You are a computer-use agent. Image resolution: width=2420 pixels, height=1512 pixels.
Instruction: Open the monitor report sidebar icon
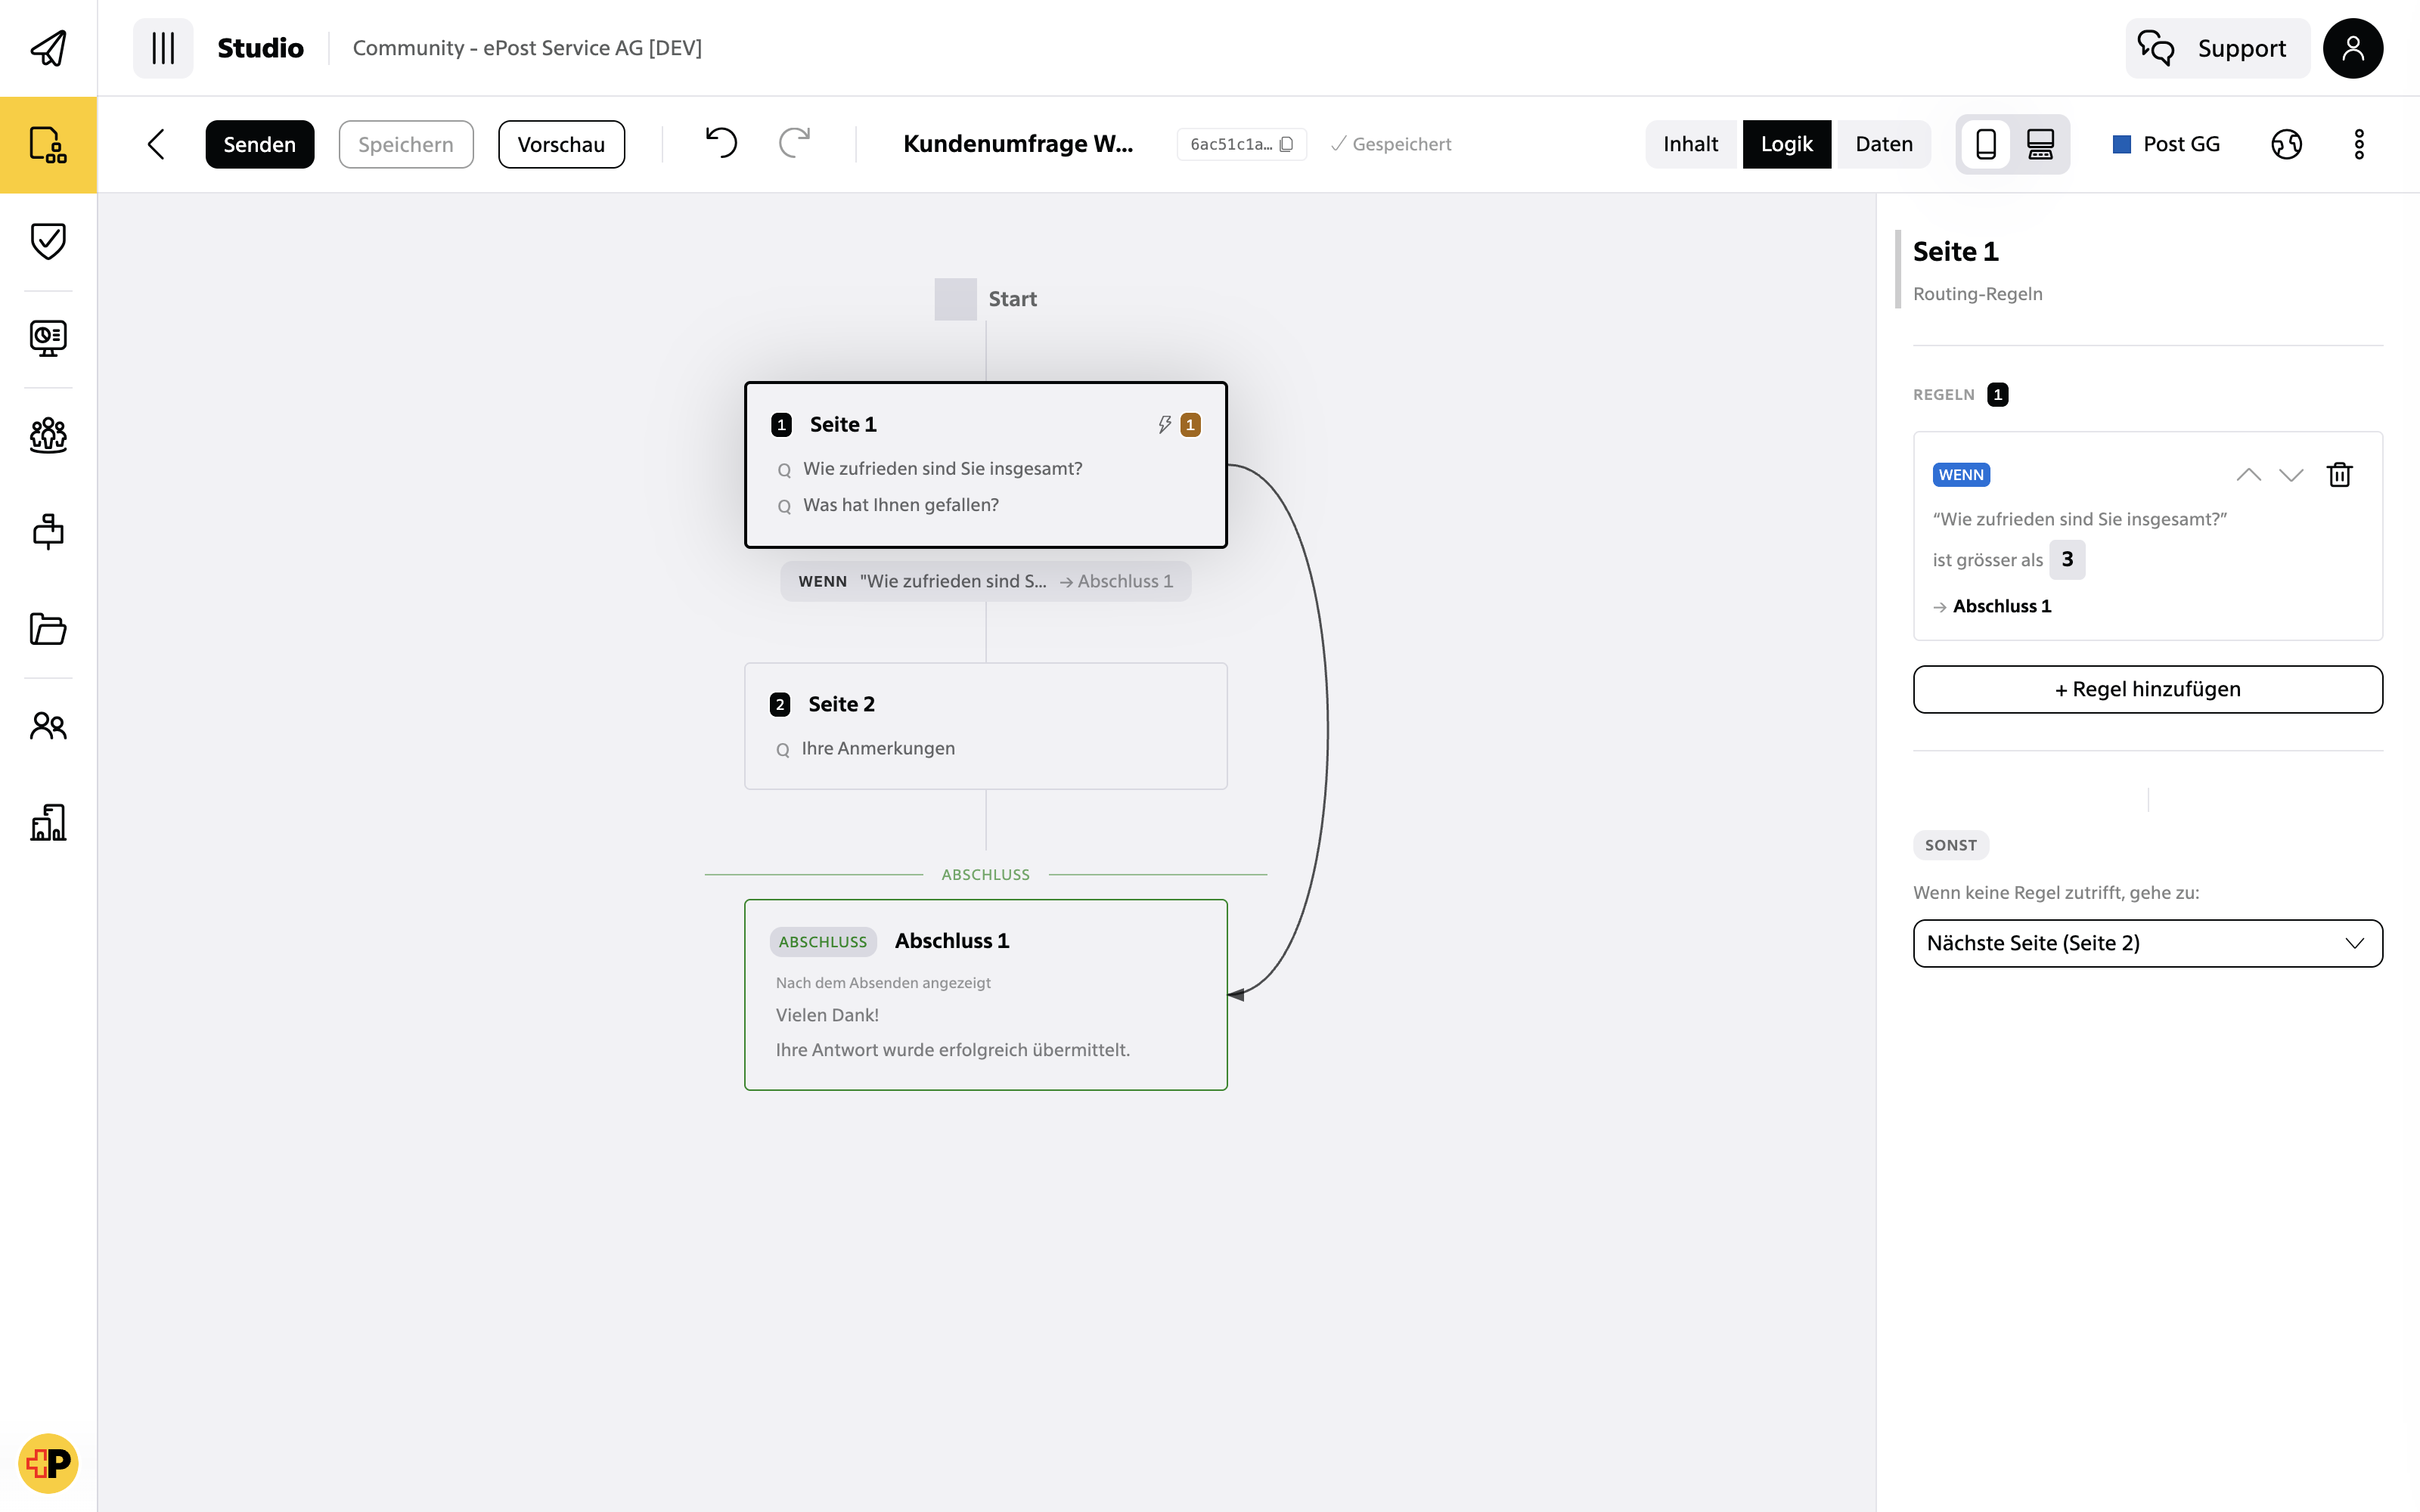click(x=48, y=338)
